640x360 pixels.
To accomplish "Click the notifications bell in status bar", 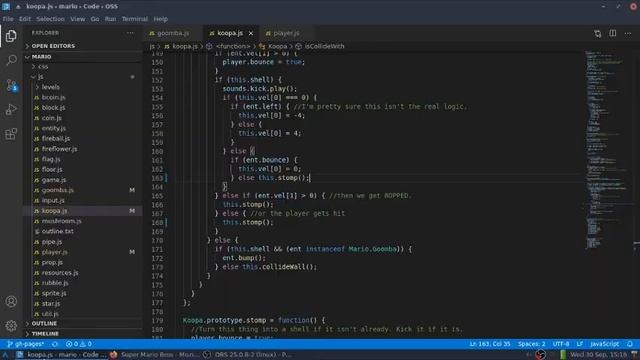I will click(630, 344).
